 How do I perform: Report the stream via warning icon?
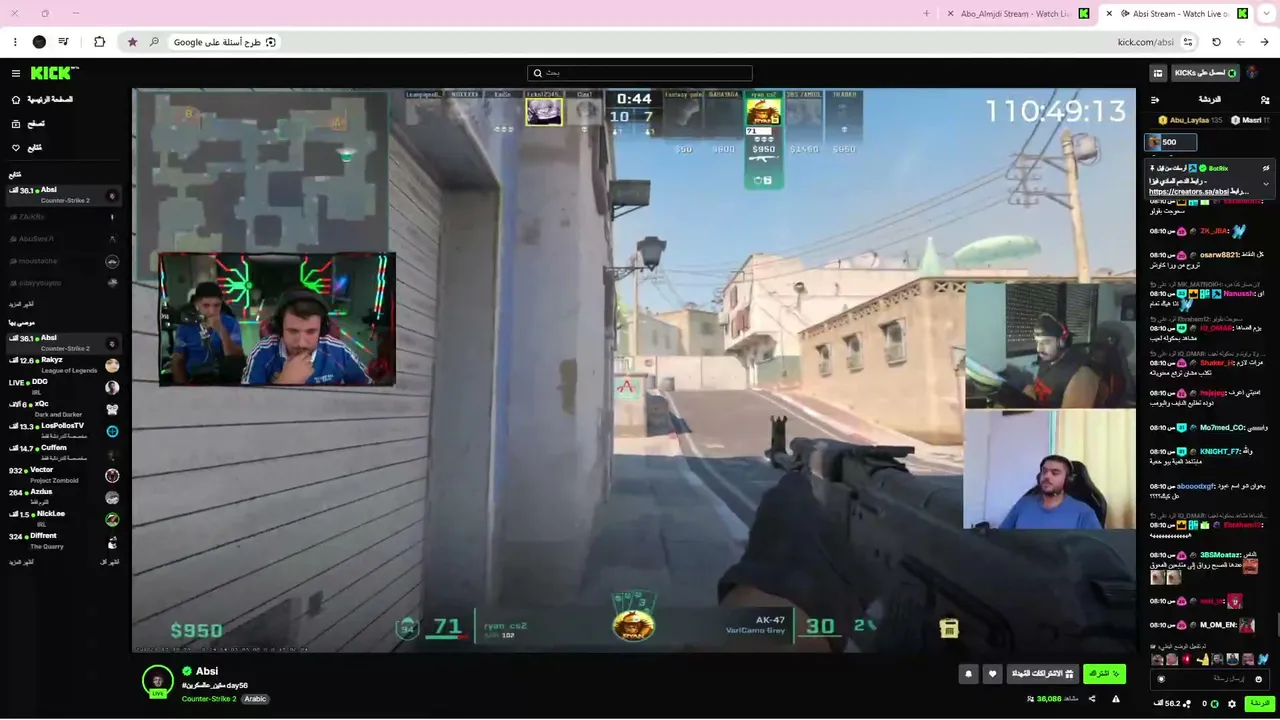pyautogui.click(x=1116, y=699)
